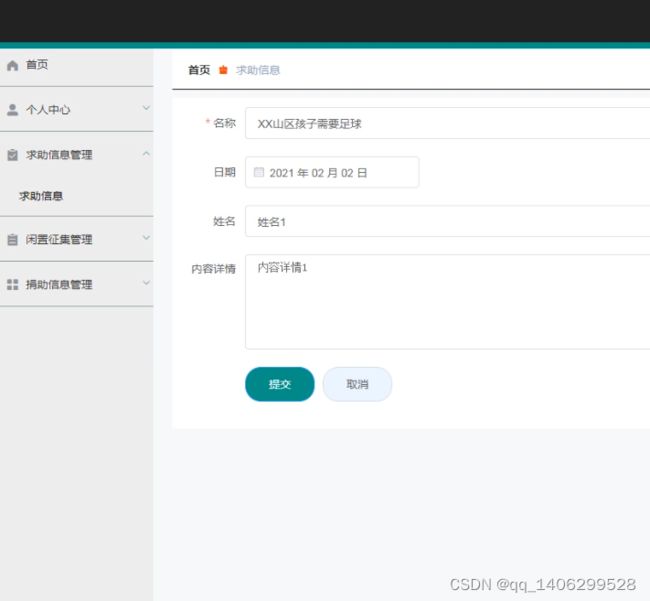This screenshot has height=601, width=650.
Task: Go to 首页 text in the sidebar menu
Action: 37,65
